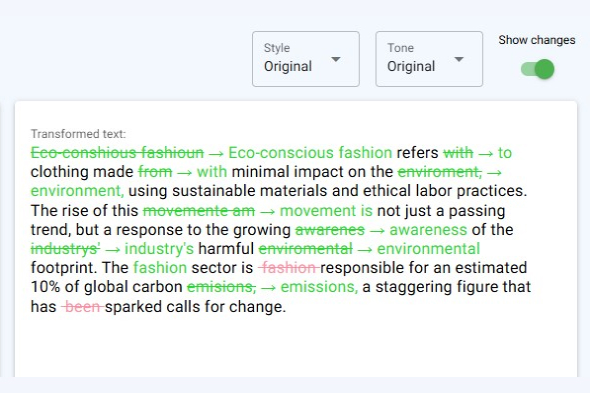Click the corrected phrase 'Eco-conscious fashion'

[310, 153]
